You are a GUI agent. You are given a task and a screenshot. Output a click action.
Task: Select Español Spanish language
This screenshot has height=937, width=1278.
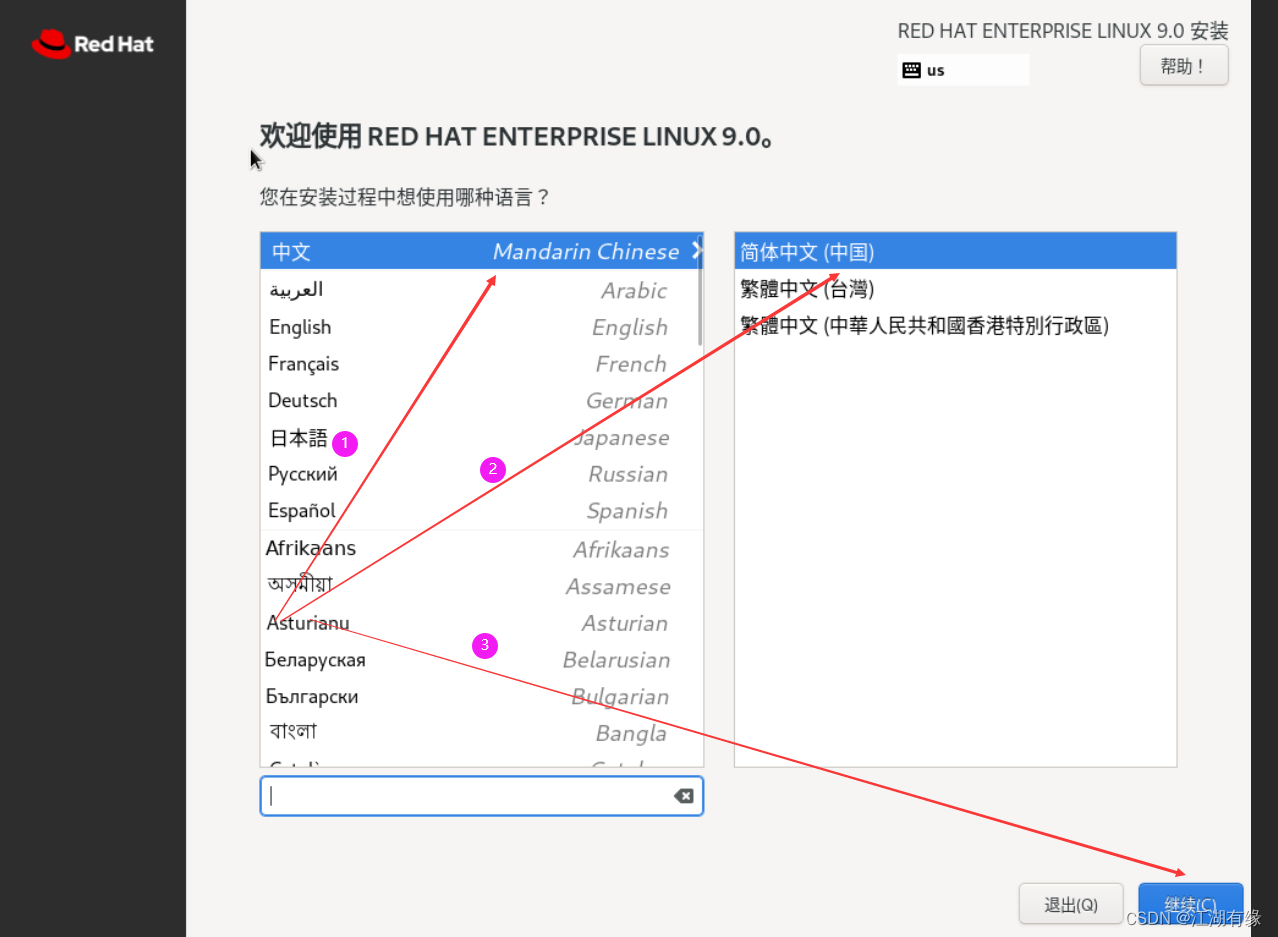[300, 510]
